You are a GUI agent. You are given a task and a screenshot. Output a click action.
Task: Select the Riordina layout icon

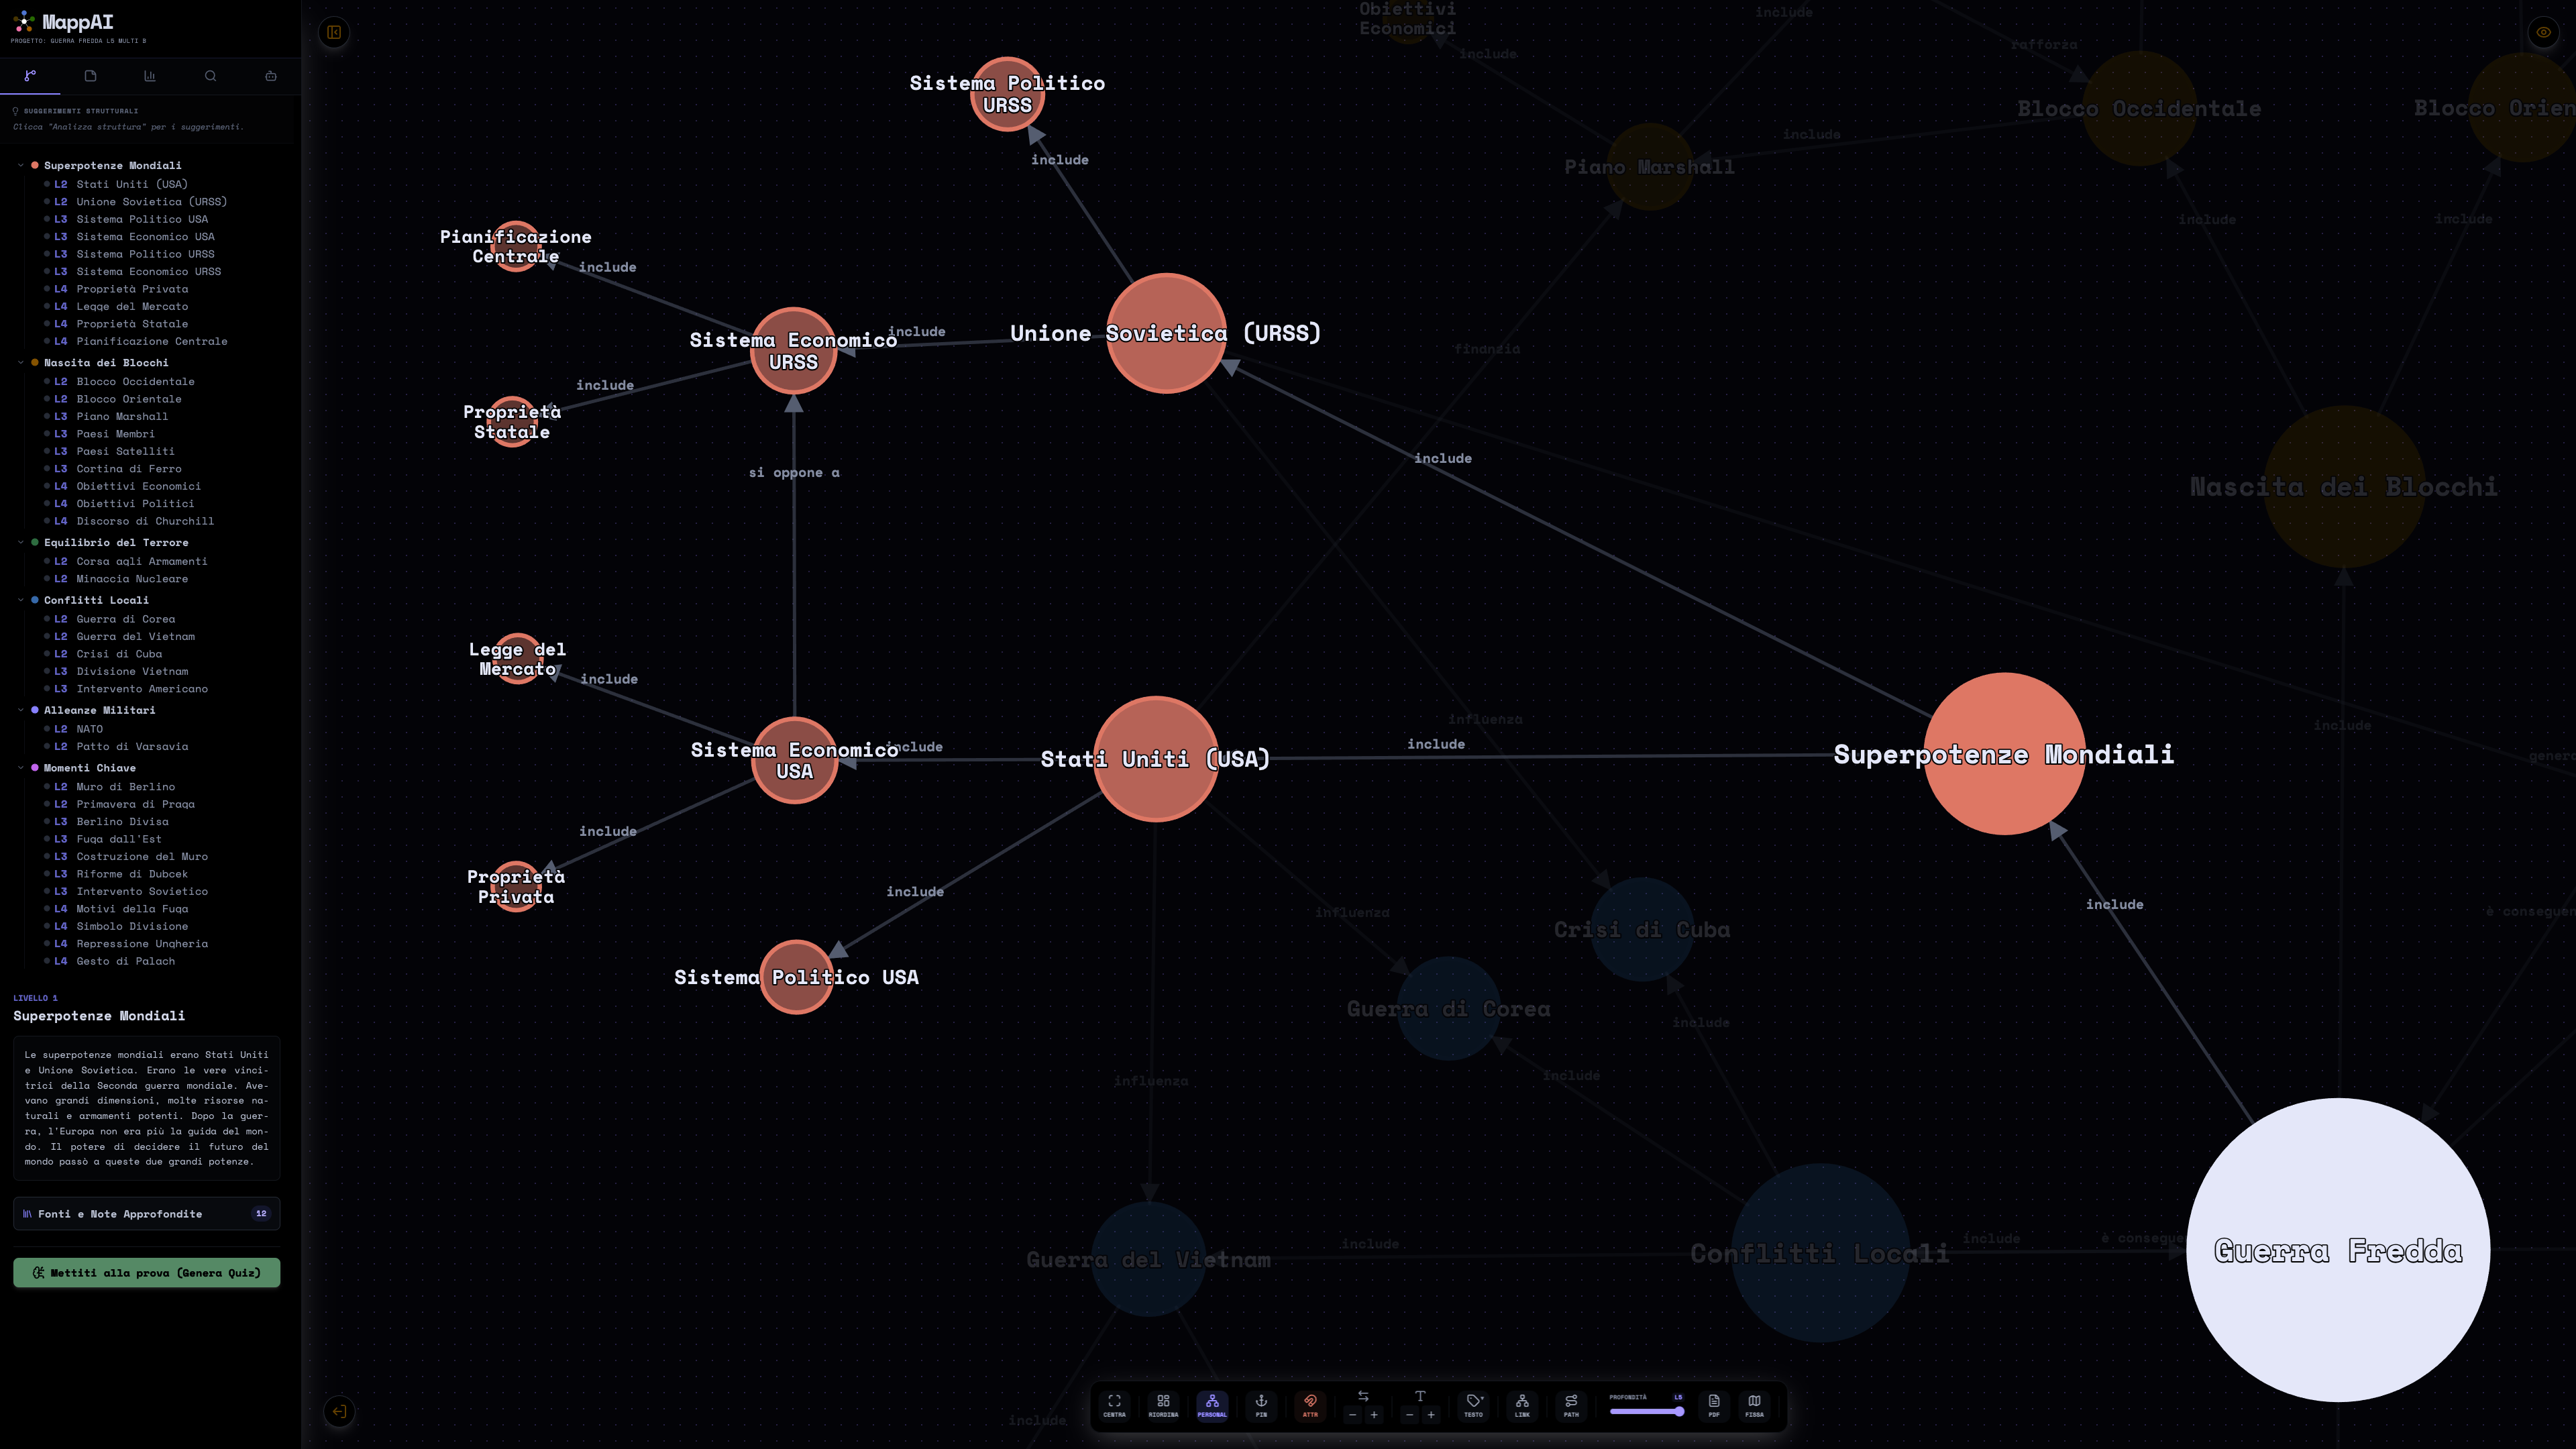(1163, 1405)
